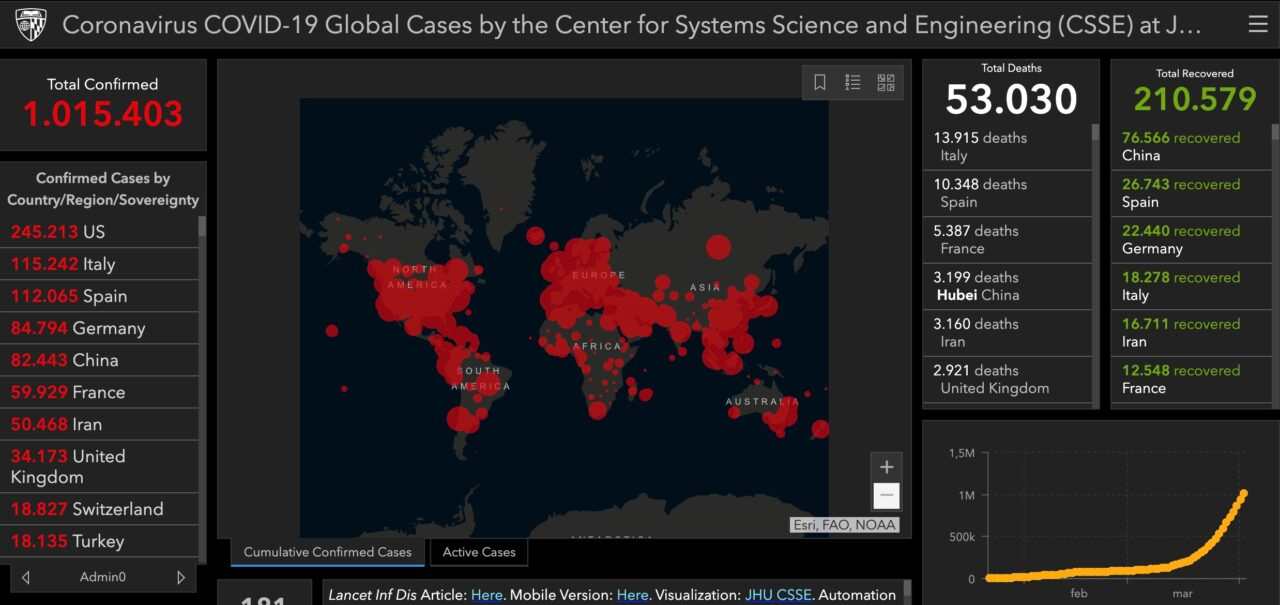
Task: Zoom out on the map with minus button
Action: pyautogui.click(x=886, y=496)
